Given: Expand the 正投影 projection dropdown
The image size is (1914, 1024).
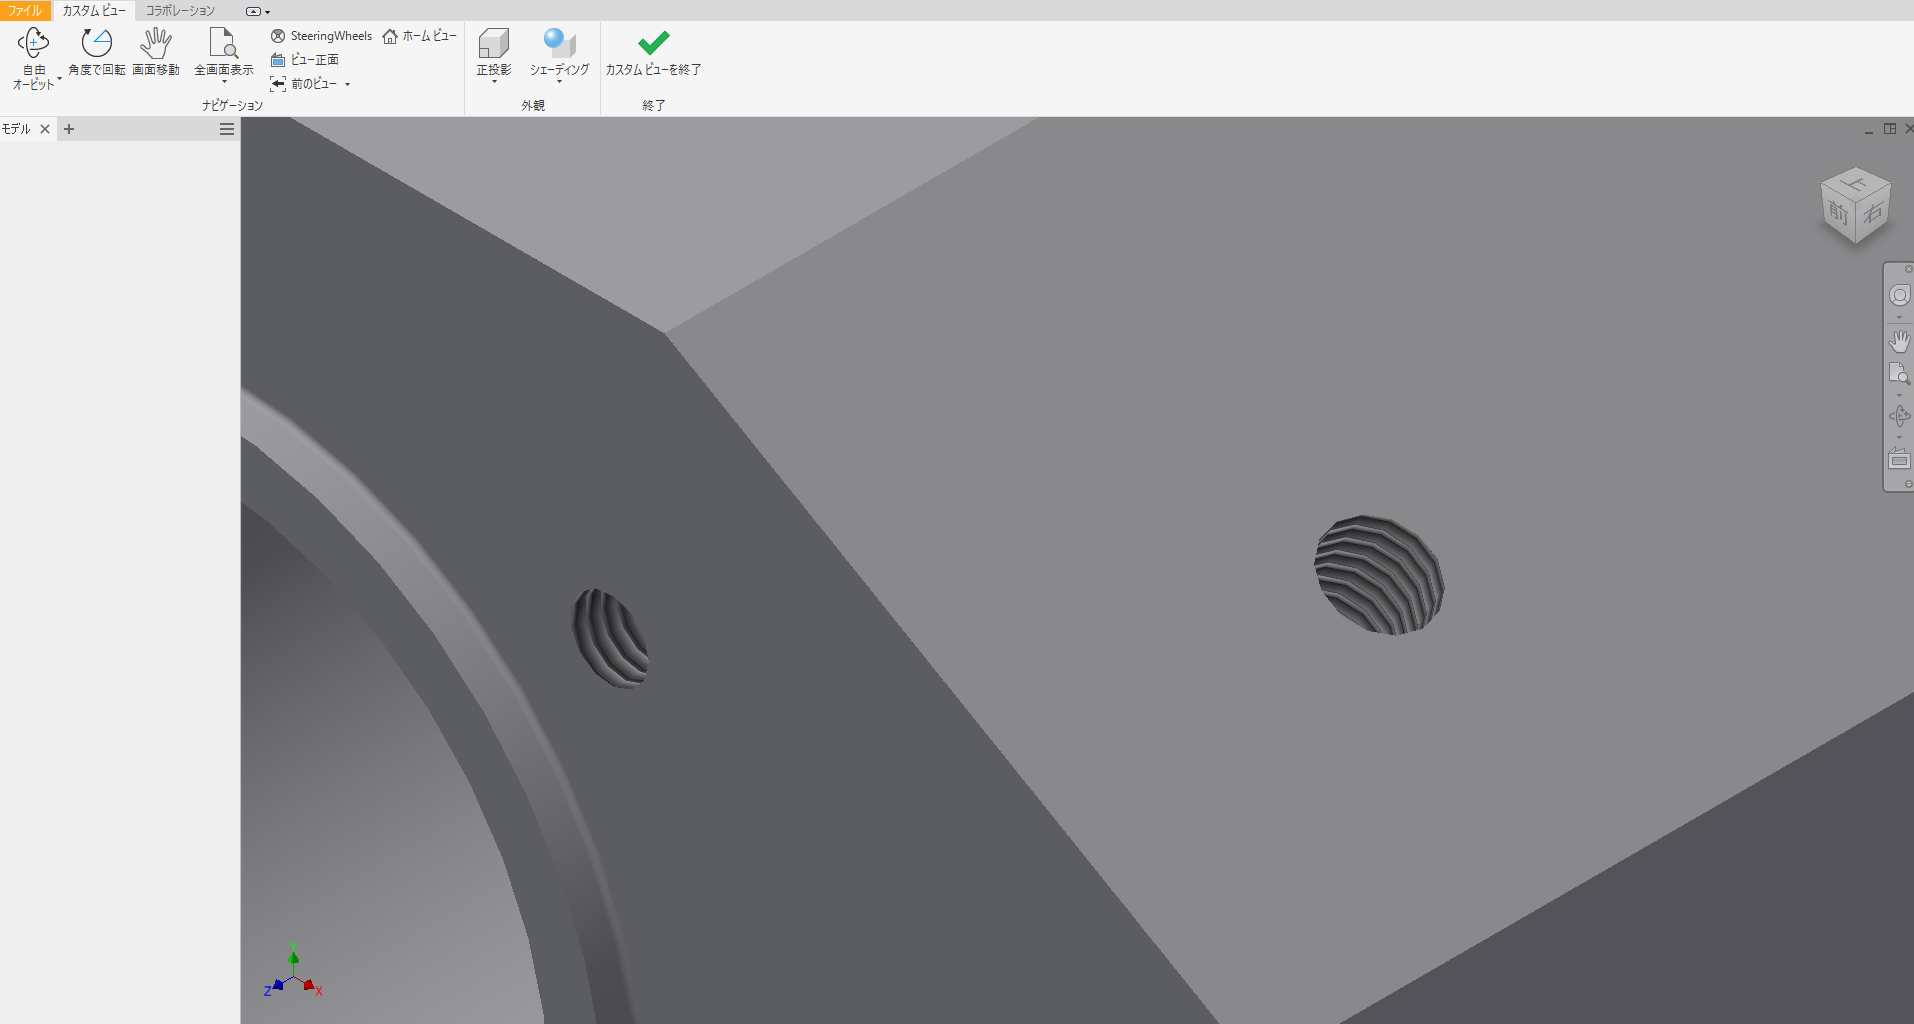Looking at the screenshot, I should click(x=494, y=82).
